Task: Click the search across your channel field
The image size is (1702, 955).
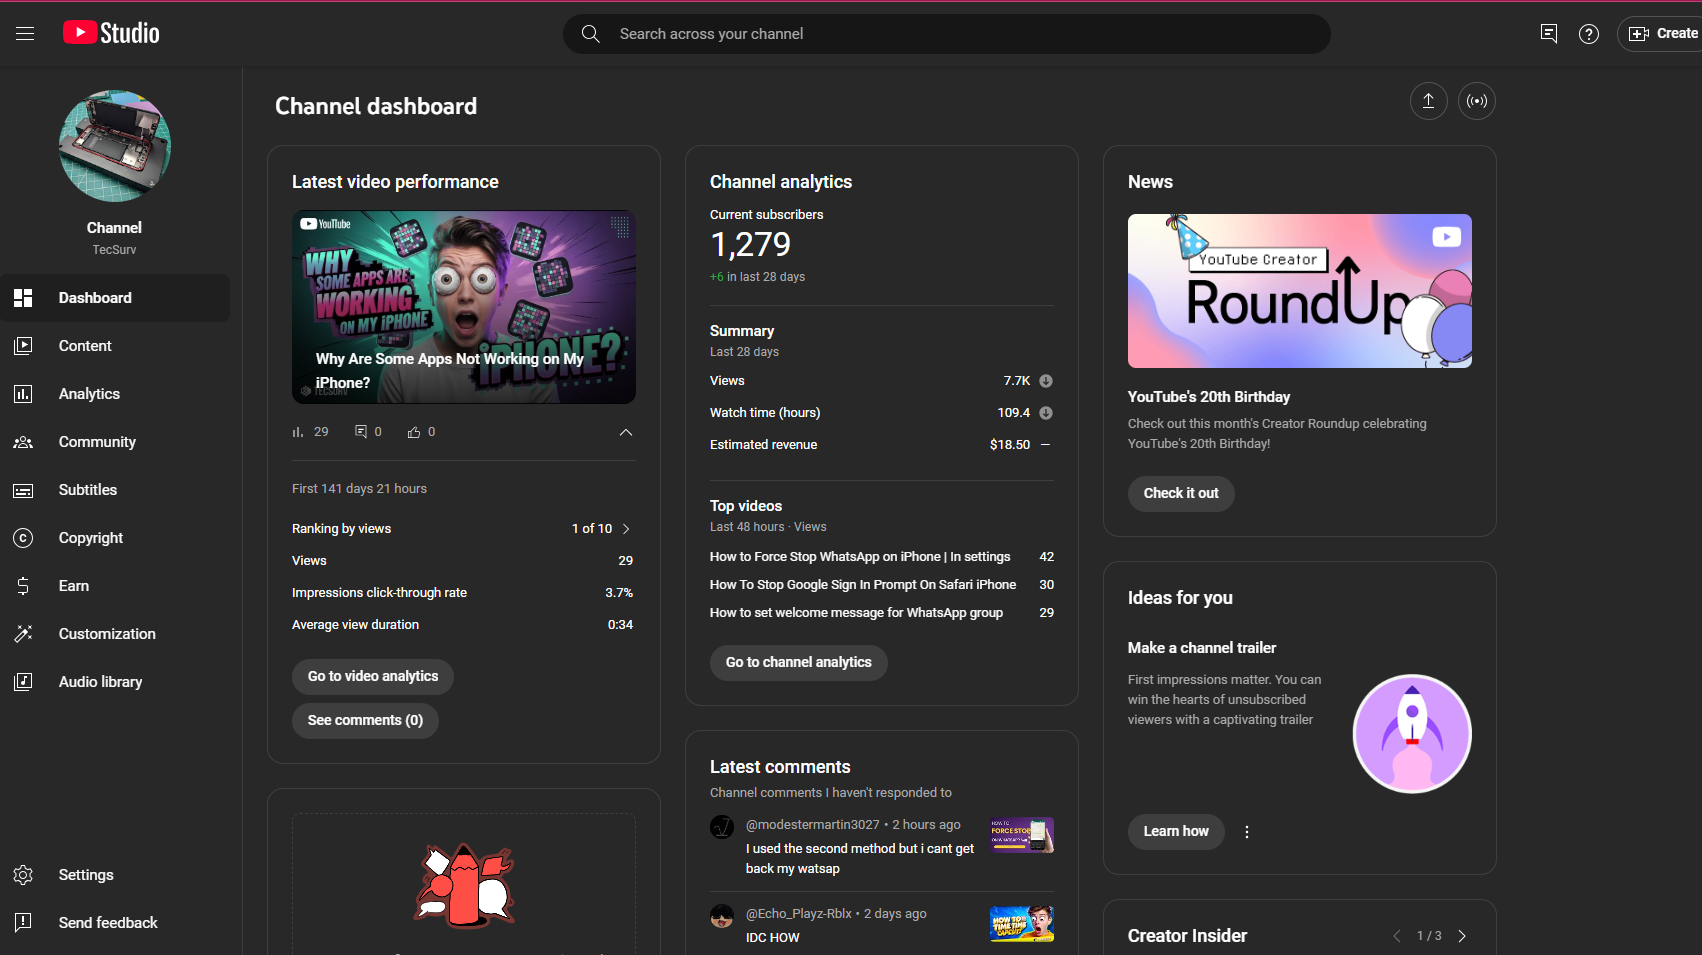Action: pyautogui.click(x=947, y=34)
